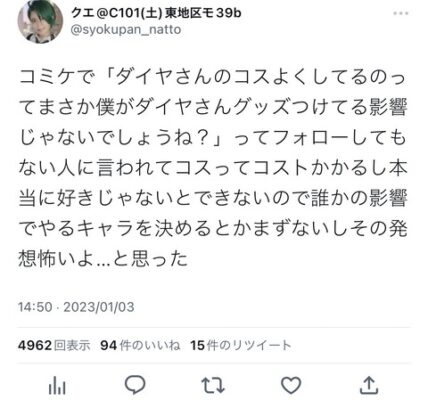
Task: Click the number 4962 in view count
Action: (35, 345)
